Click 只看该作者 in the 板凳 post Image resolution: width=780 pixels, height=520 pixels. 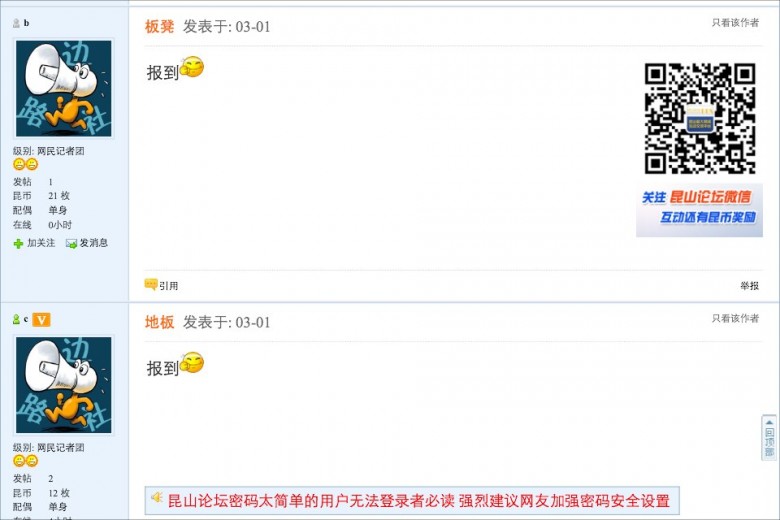[x=735, y=23]
